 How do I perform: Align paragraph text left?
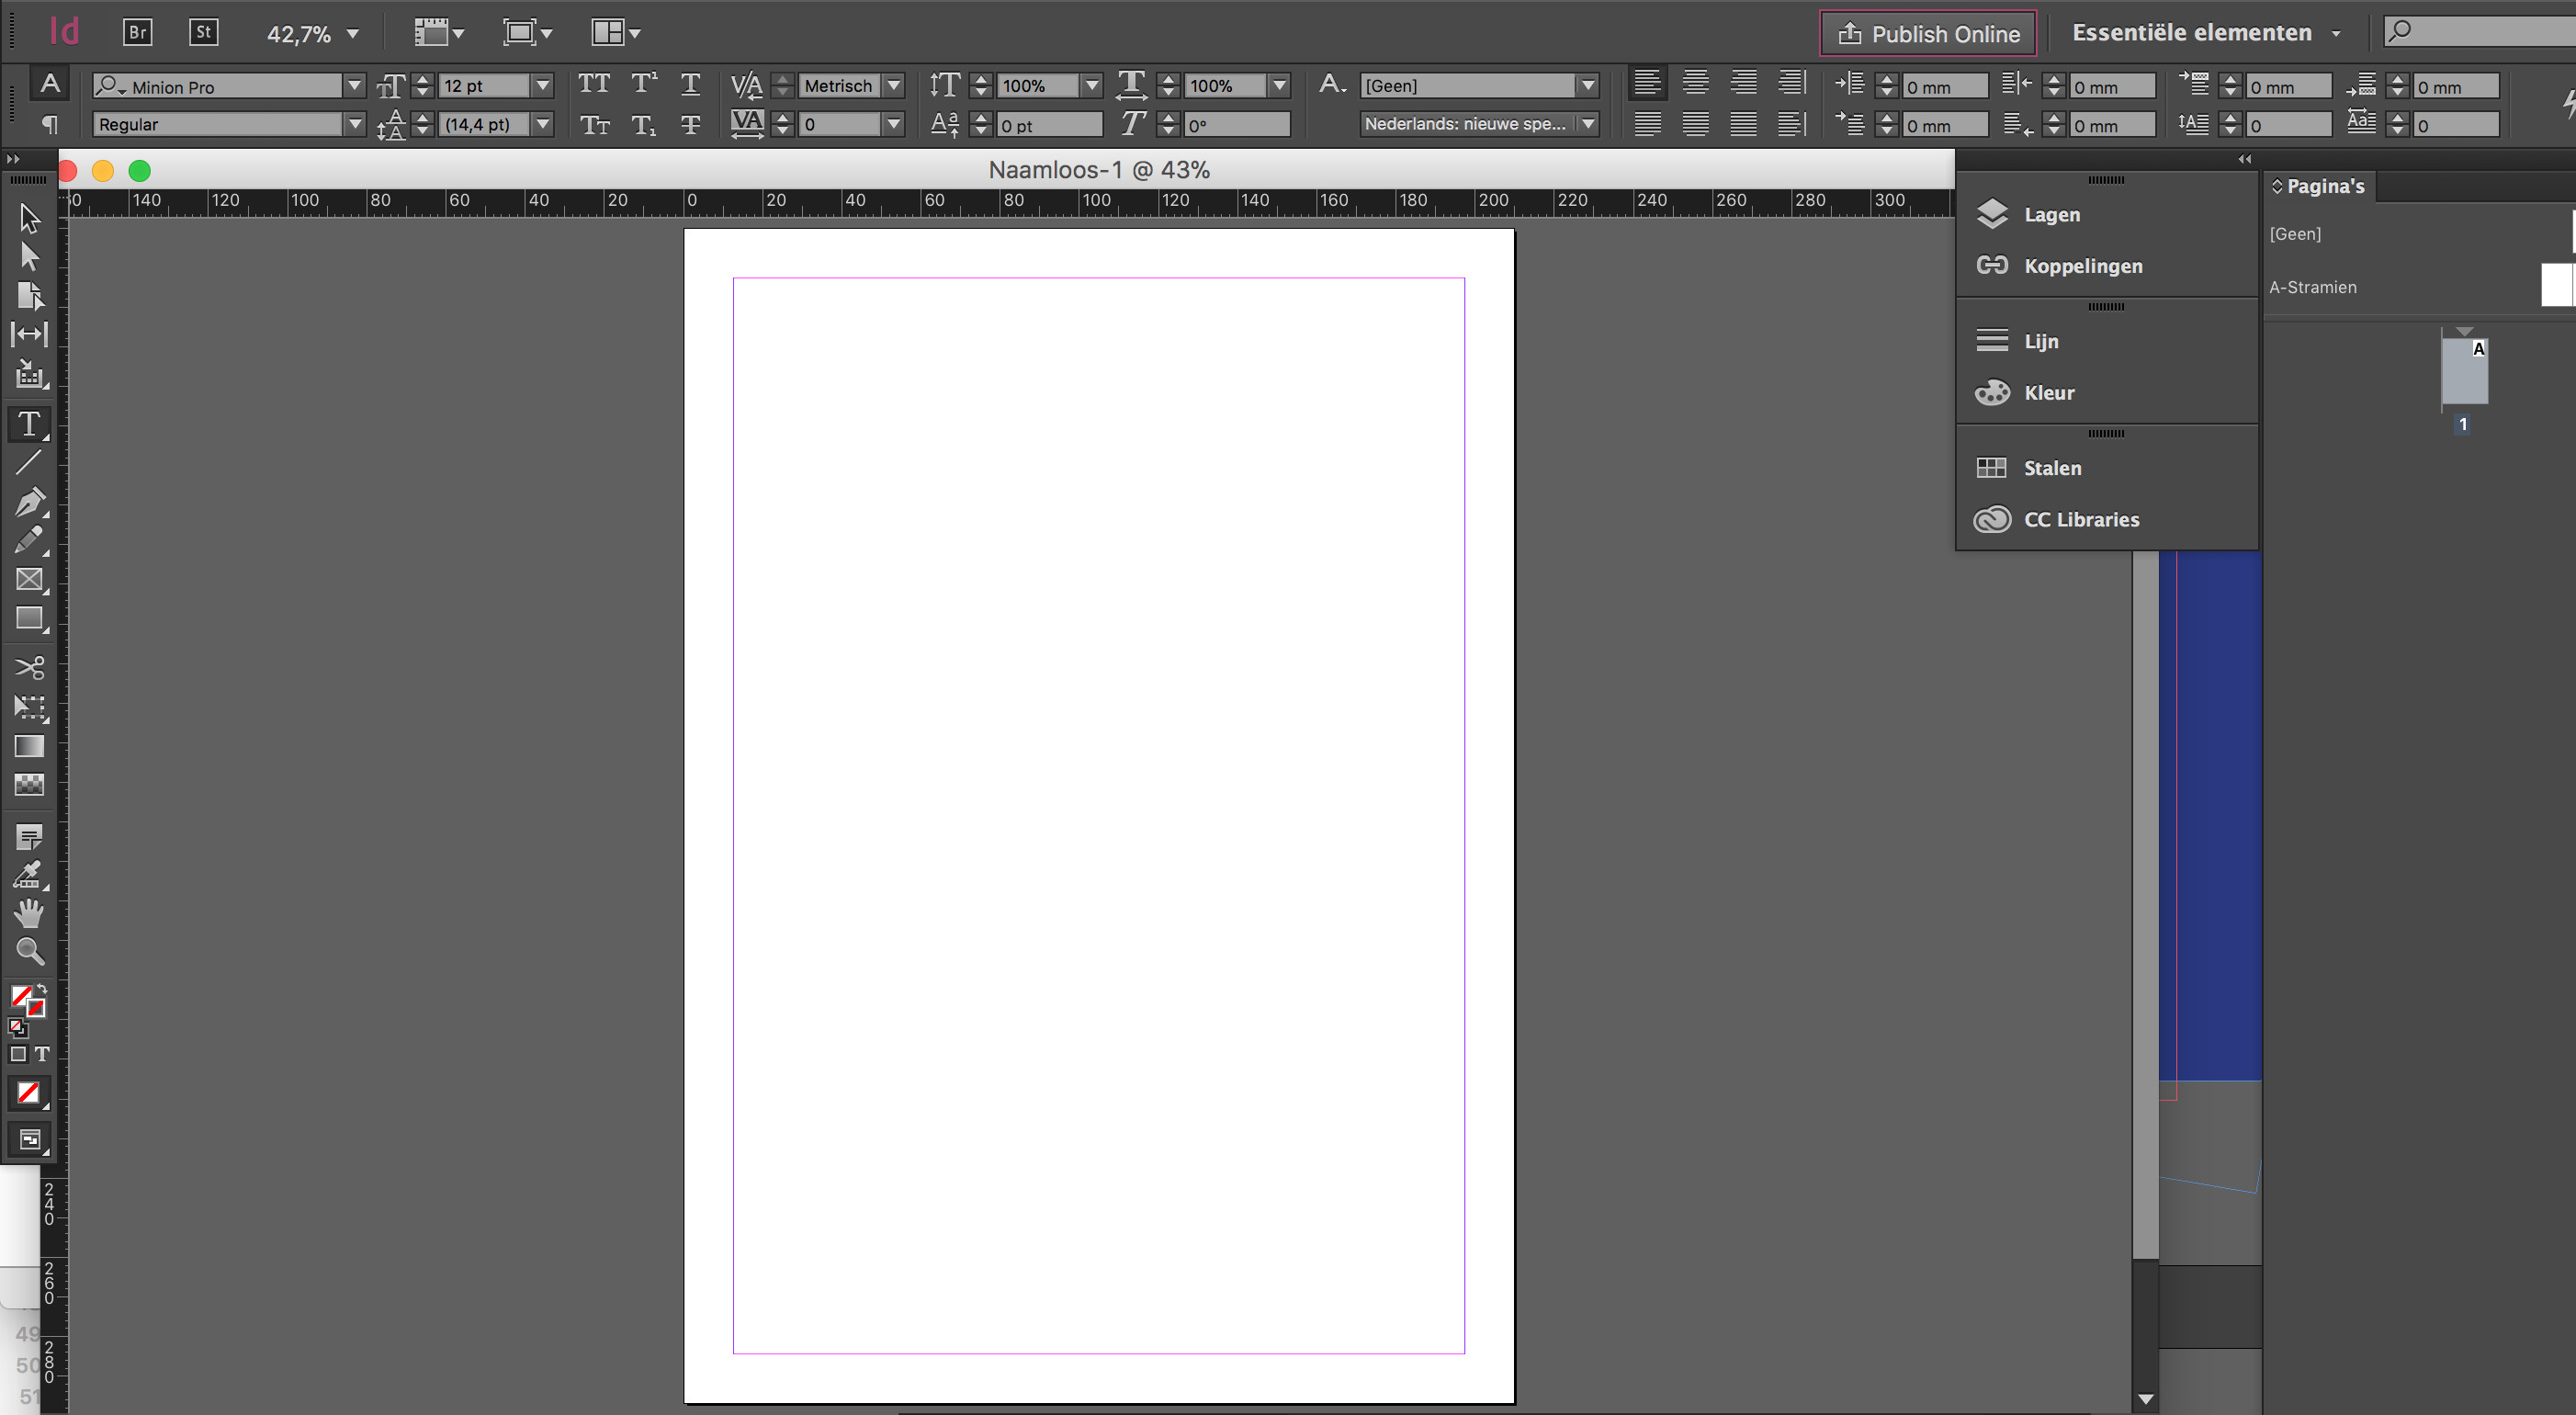coord(1647,83)
